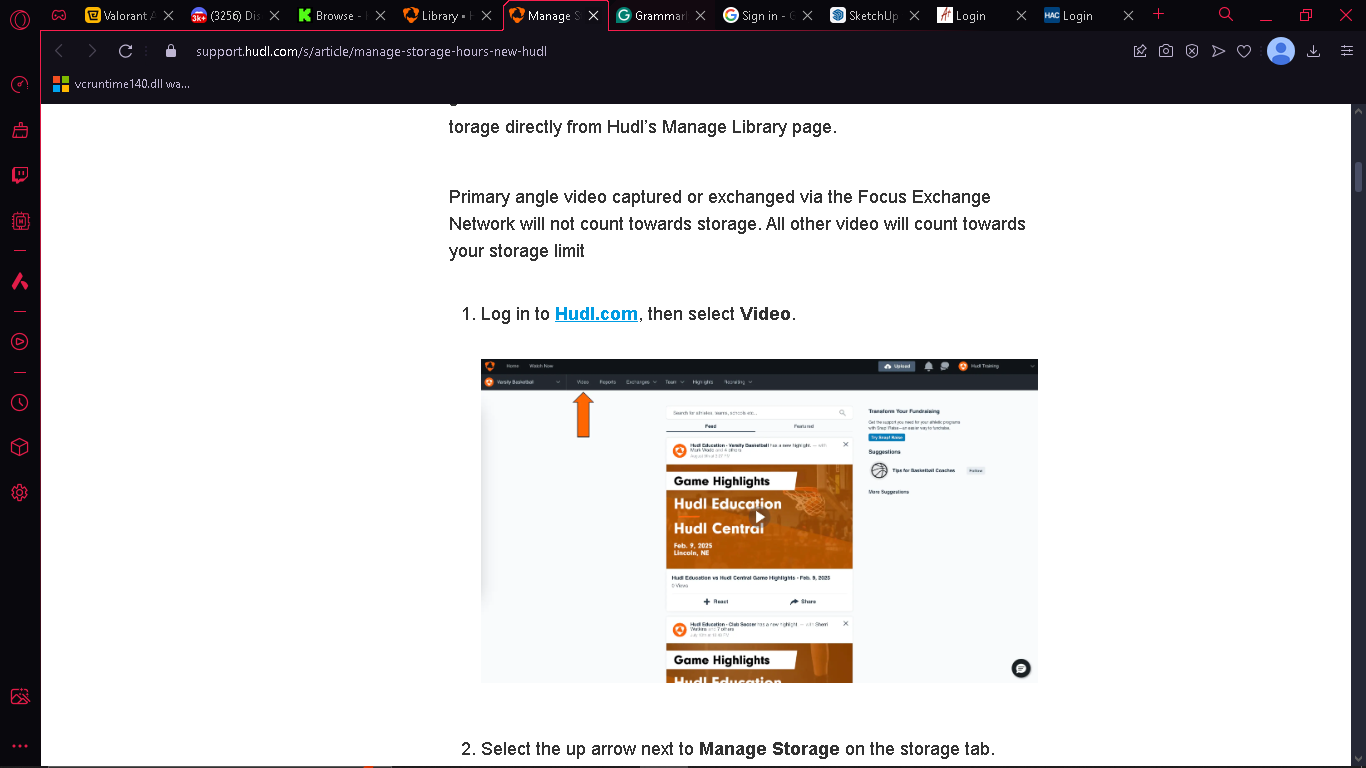This screenshot has width=1366, height=768.
Task: Click the page vertical scrollbar thumb
Action: [x=1358, y=176]
